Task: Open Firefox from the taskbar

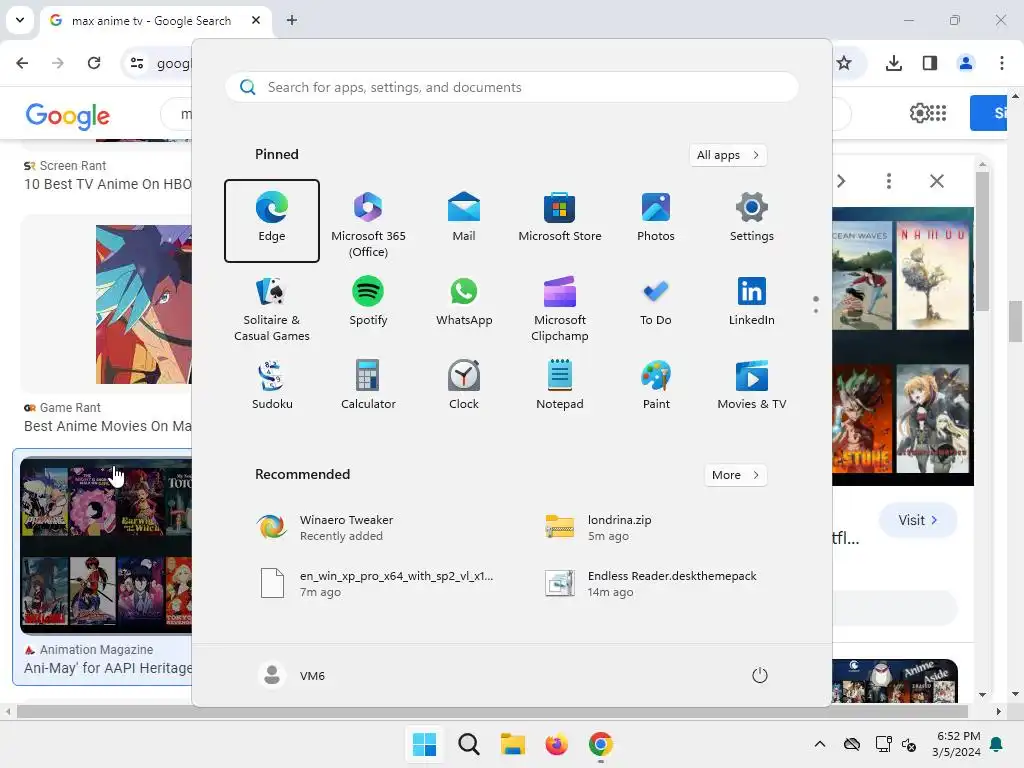Action: tap(556, 744)
